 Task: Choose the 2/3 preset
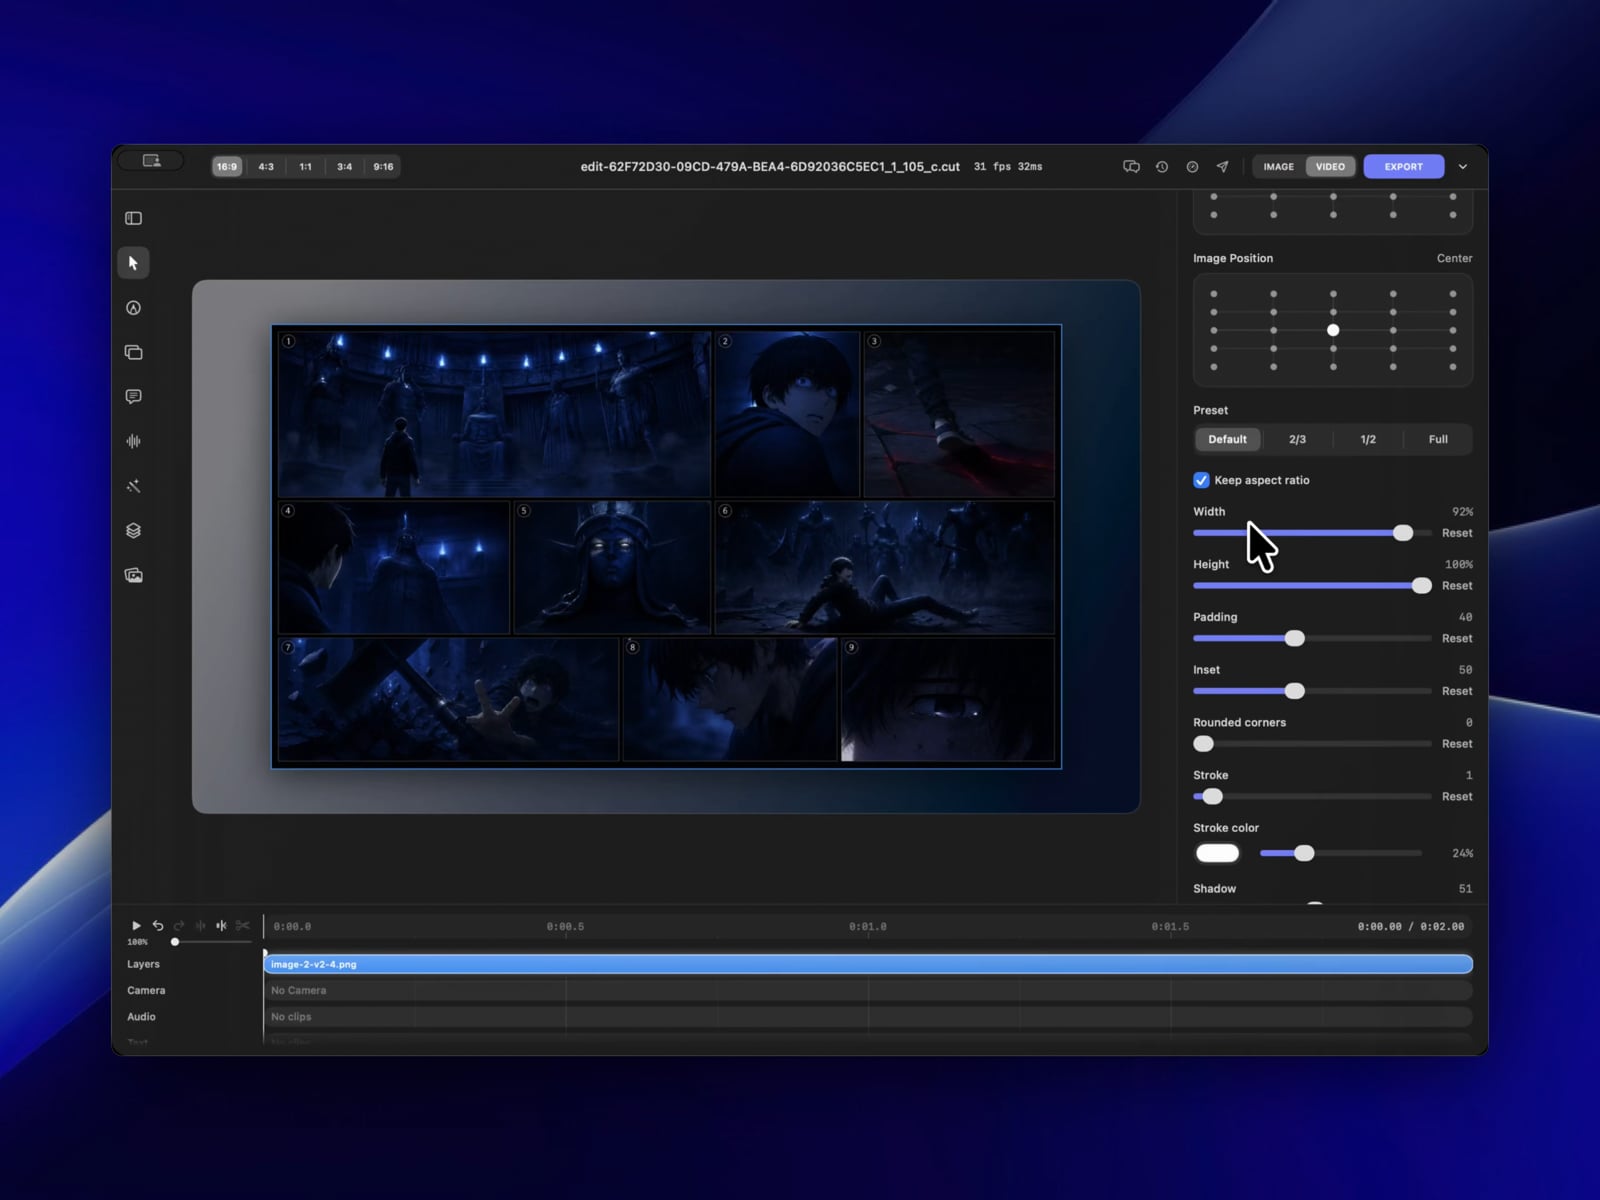[x=1297, y=439]
